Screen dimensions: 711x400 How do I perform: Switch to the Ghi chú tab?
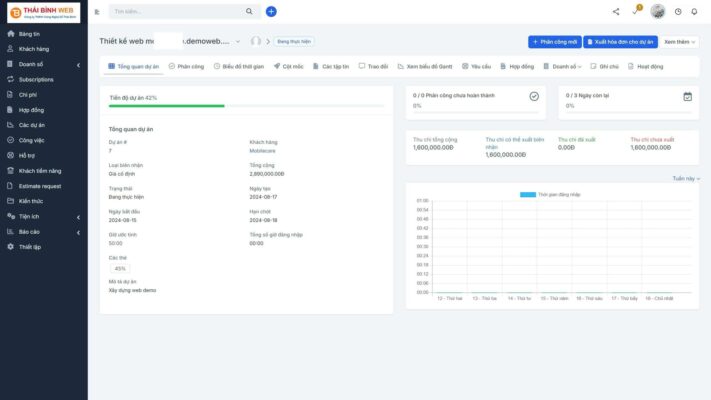pos(604,66)
